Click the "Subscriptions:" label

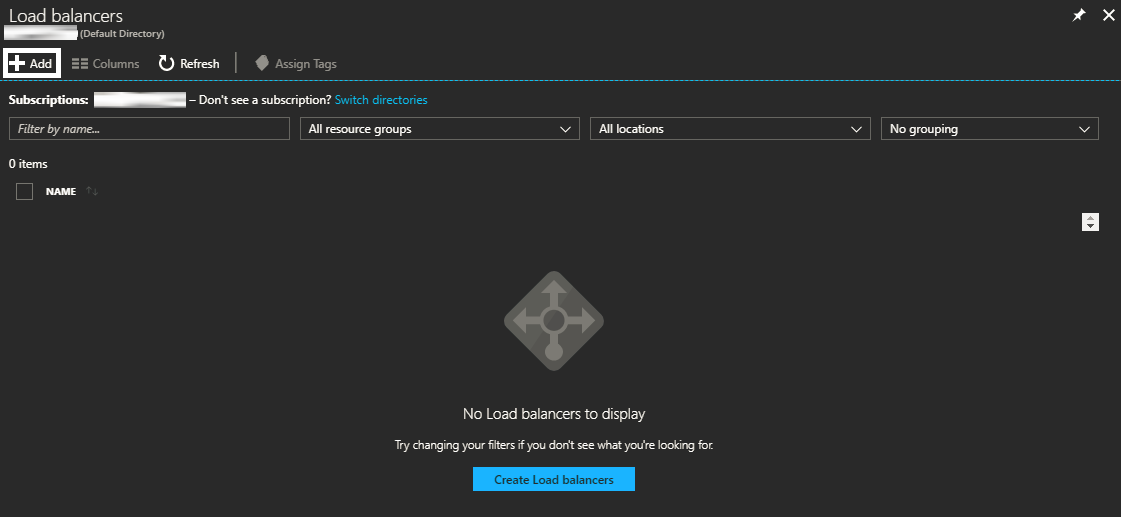pyautogui.click(x=49, y=100)
